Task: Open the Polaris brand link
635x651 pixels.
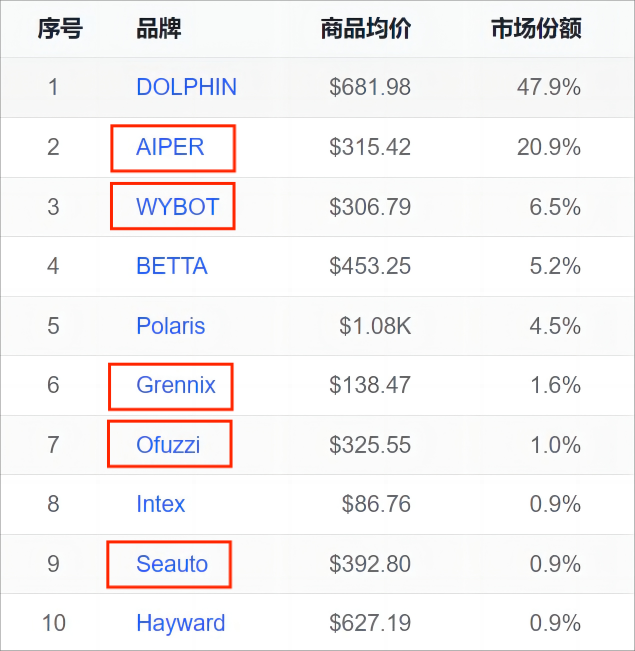Action: 170,326
